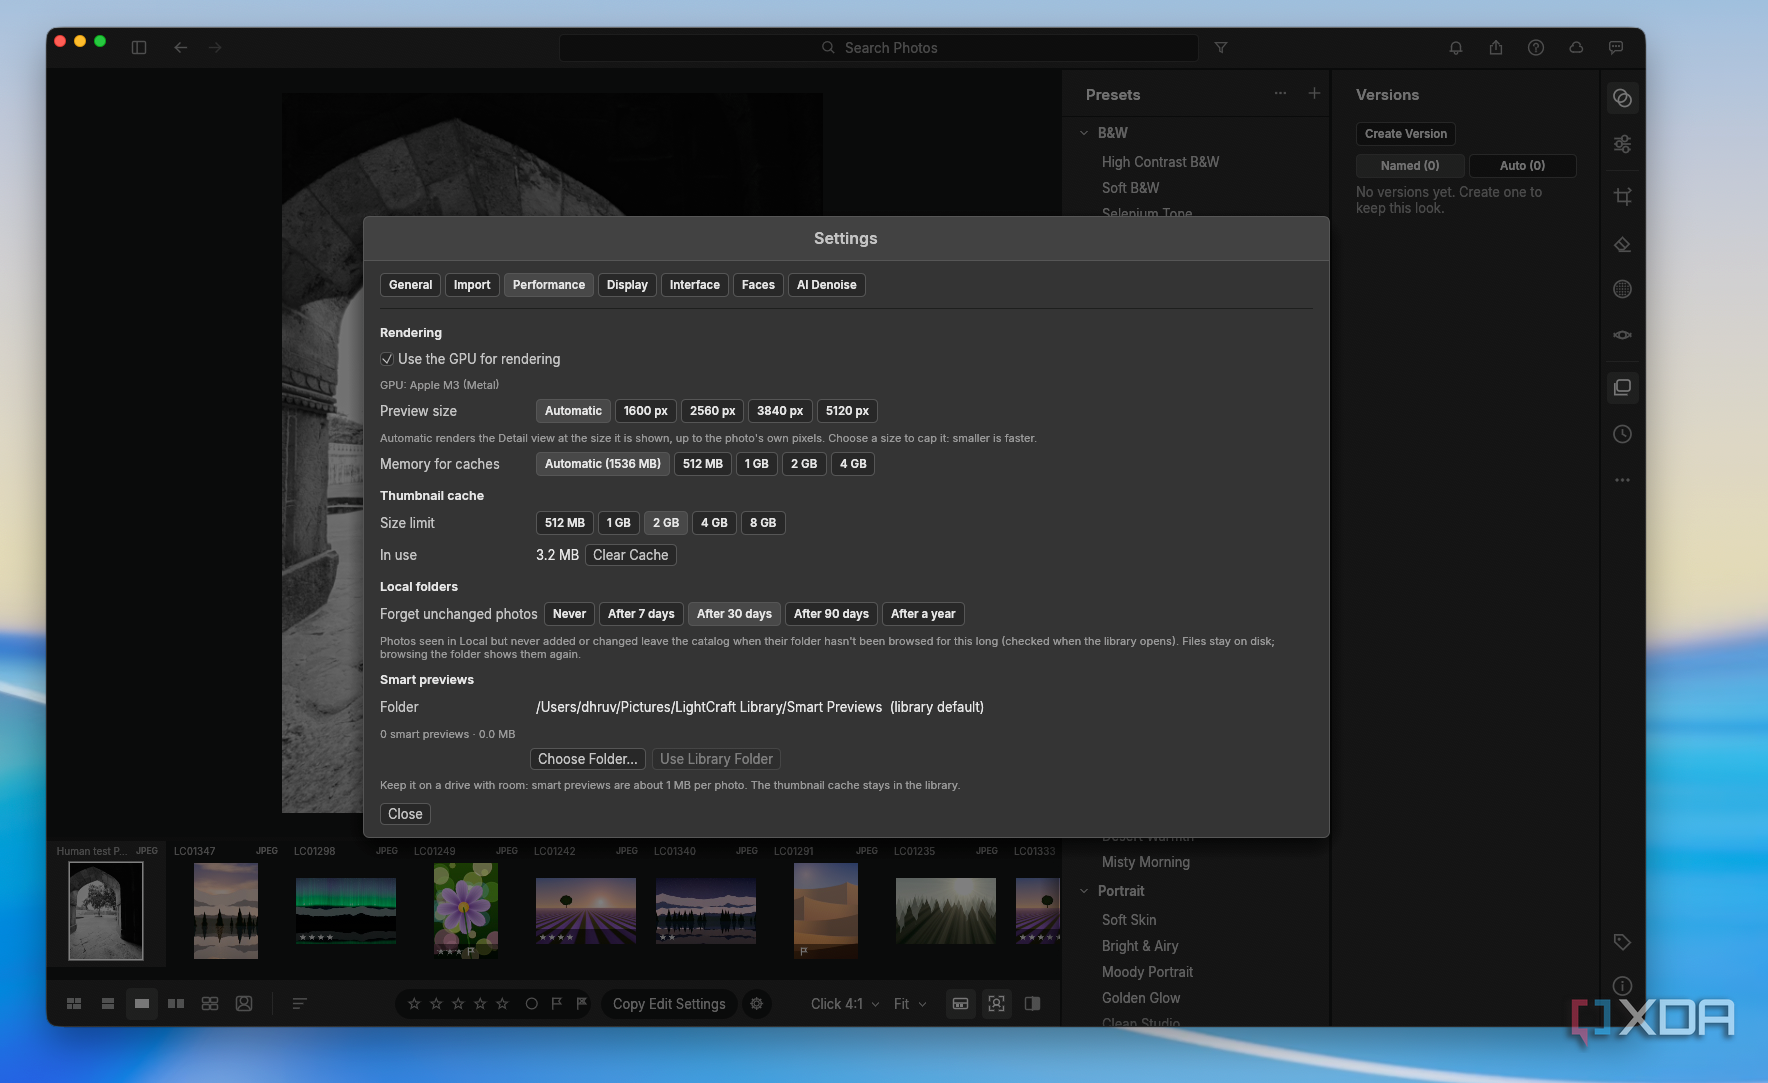Click the notifications bell icon
The height and width of the screenshot is (1083, 1768).
click(x=1456, y=48)
